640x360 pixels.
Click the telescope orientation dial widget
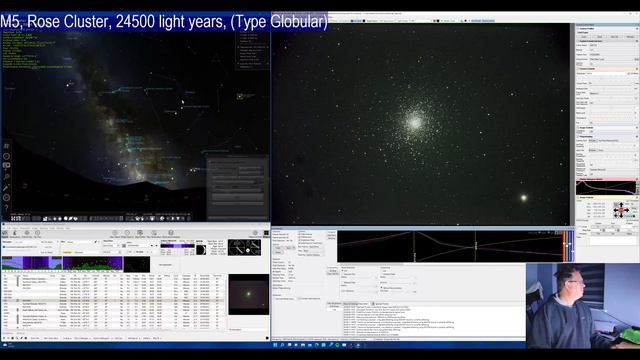tap(244, 248)
